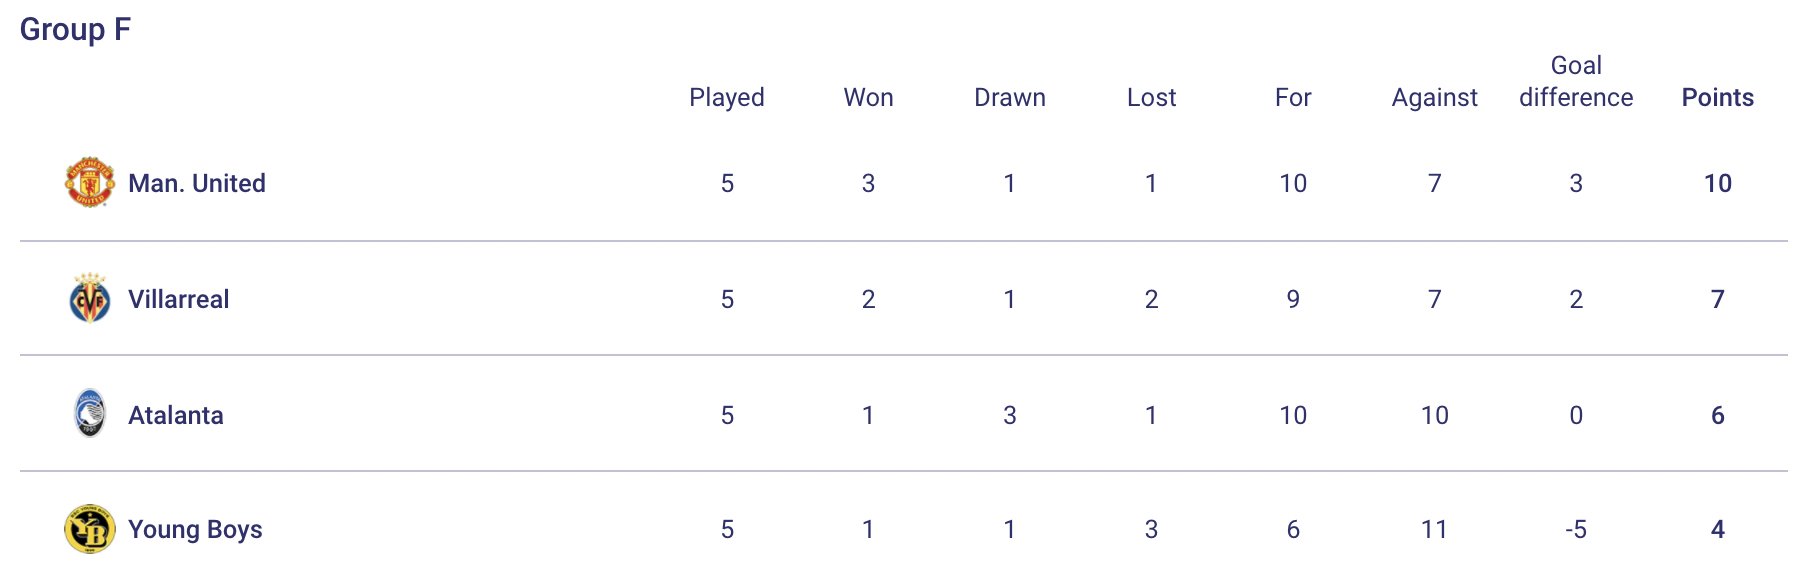Open the Man. United team link
The height and width of the screenshot is (584, 1804).
point(197,183)
